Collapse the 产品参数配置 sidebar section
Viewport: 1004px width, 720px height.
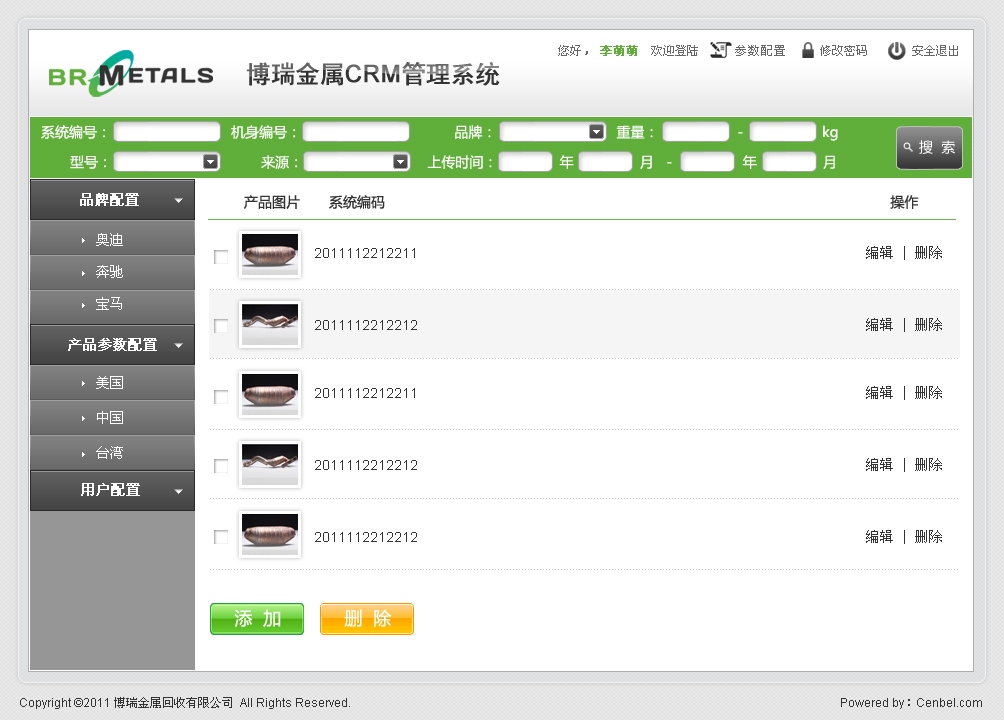113,345
